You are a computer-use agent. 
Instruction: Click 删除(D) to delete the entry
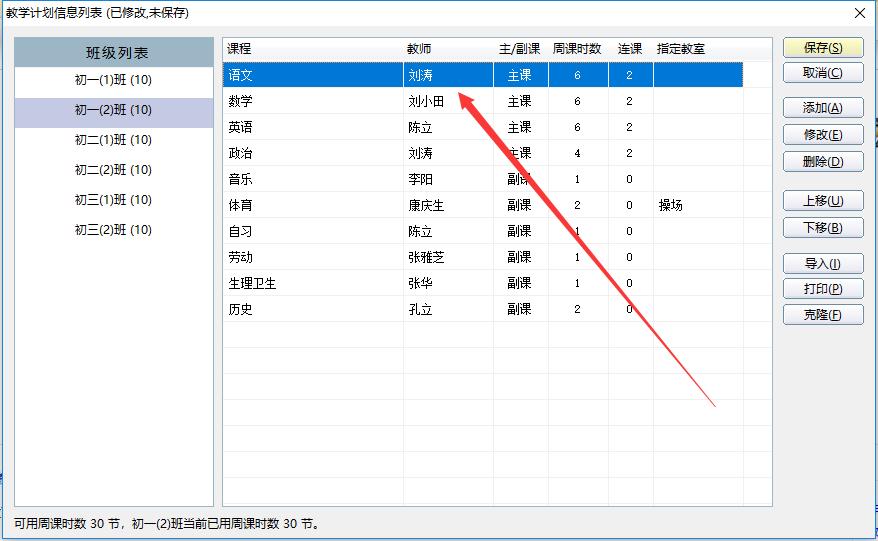(823, 162)
